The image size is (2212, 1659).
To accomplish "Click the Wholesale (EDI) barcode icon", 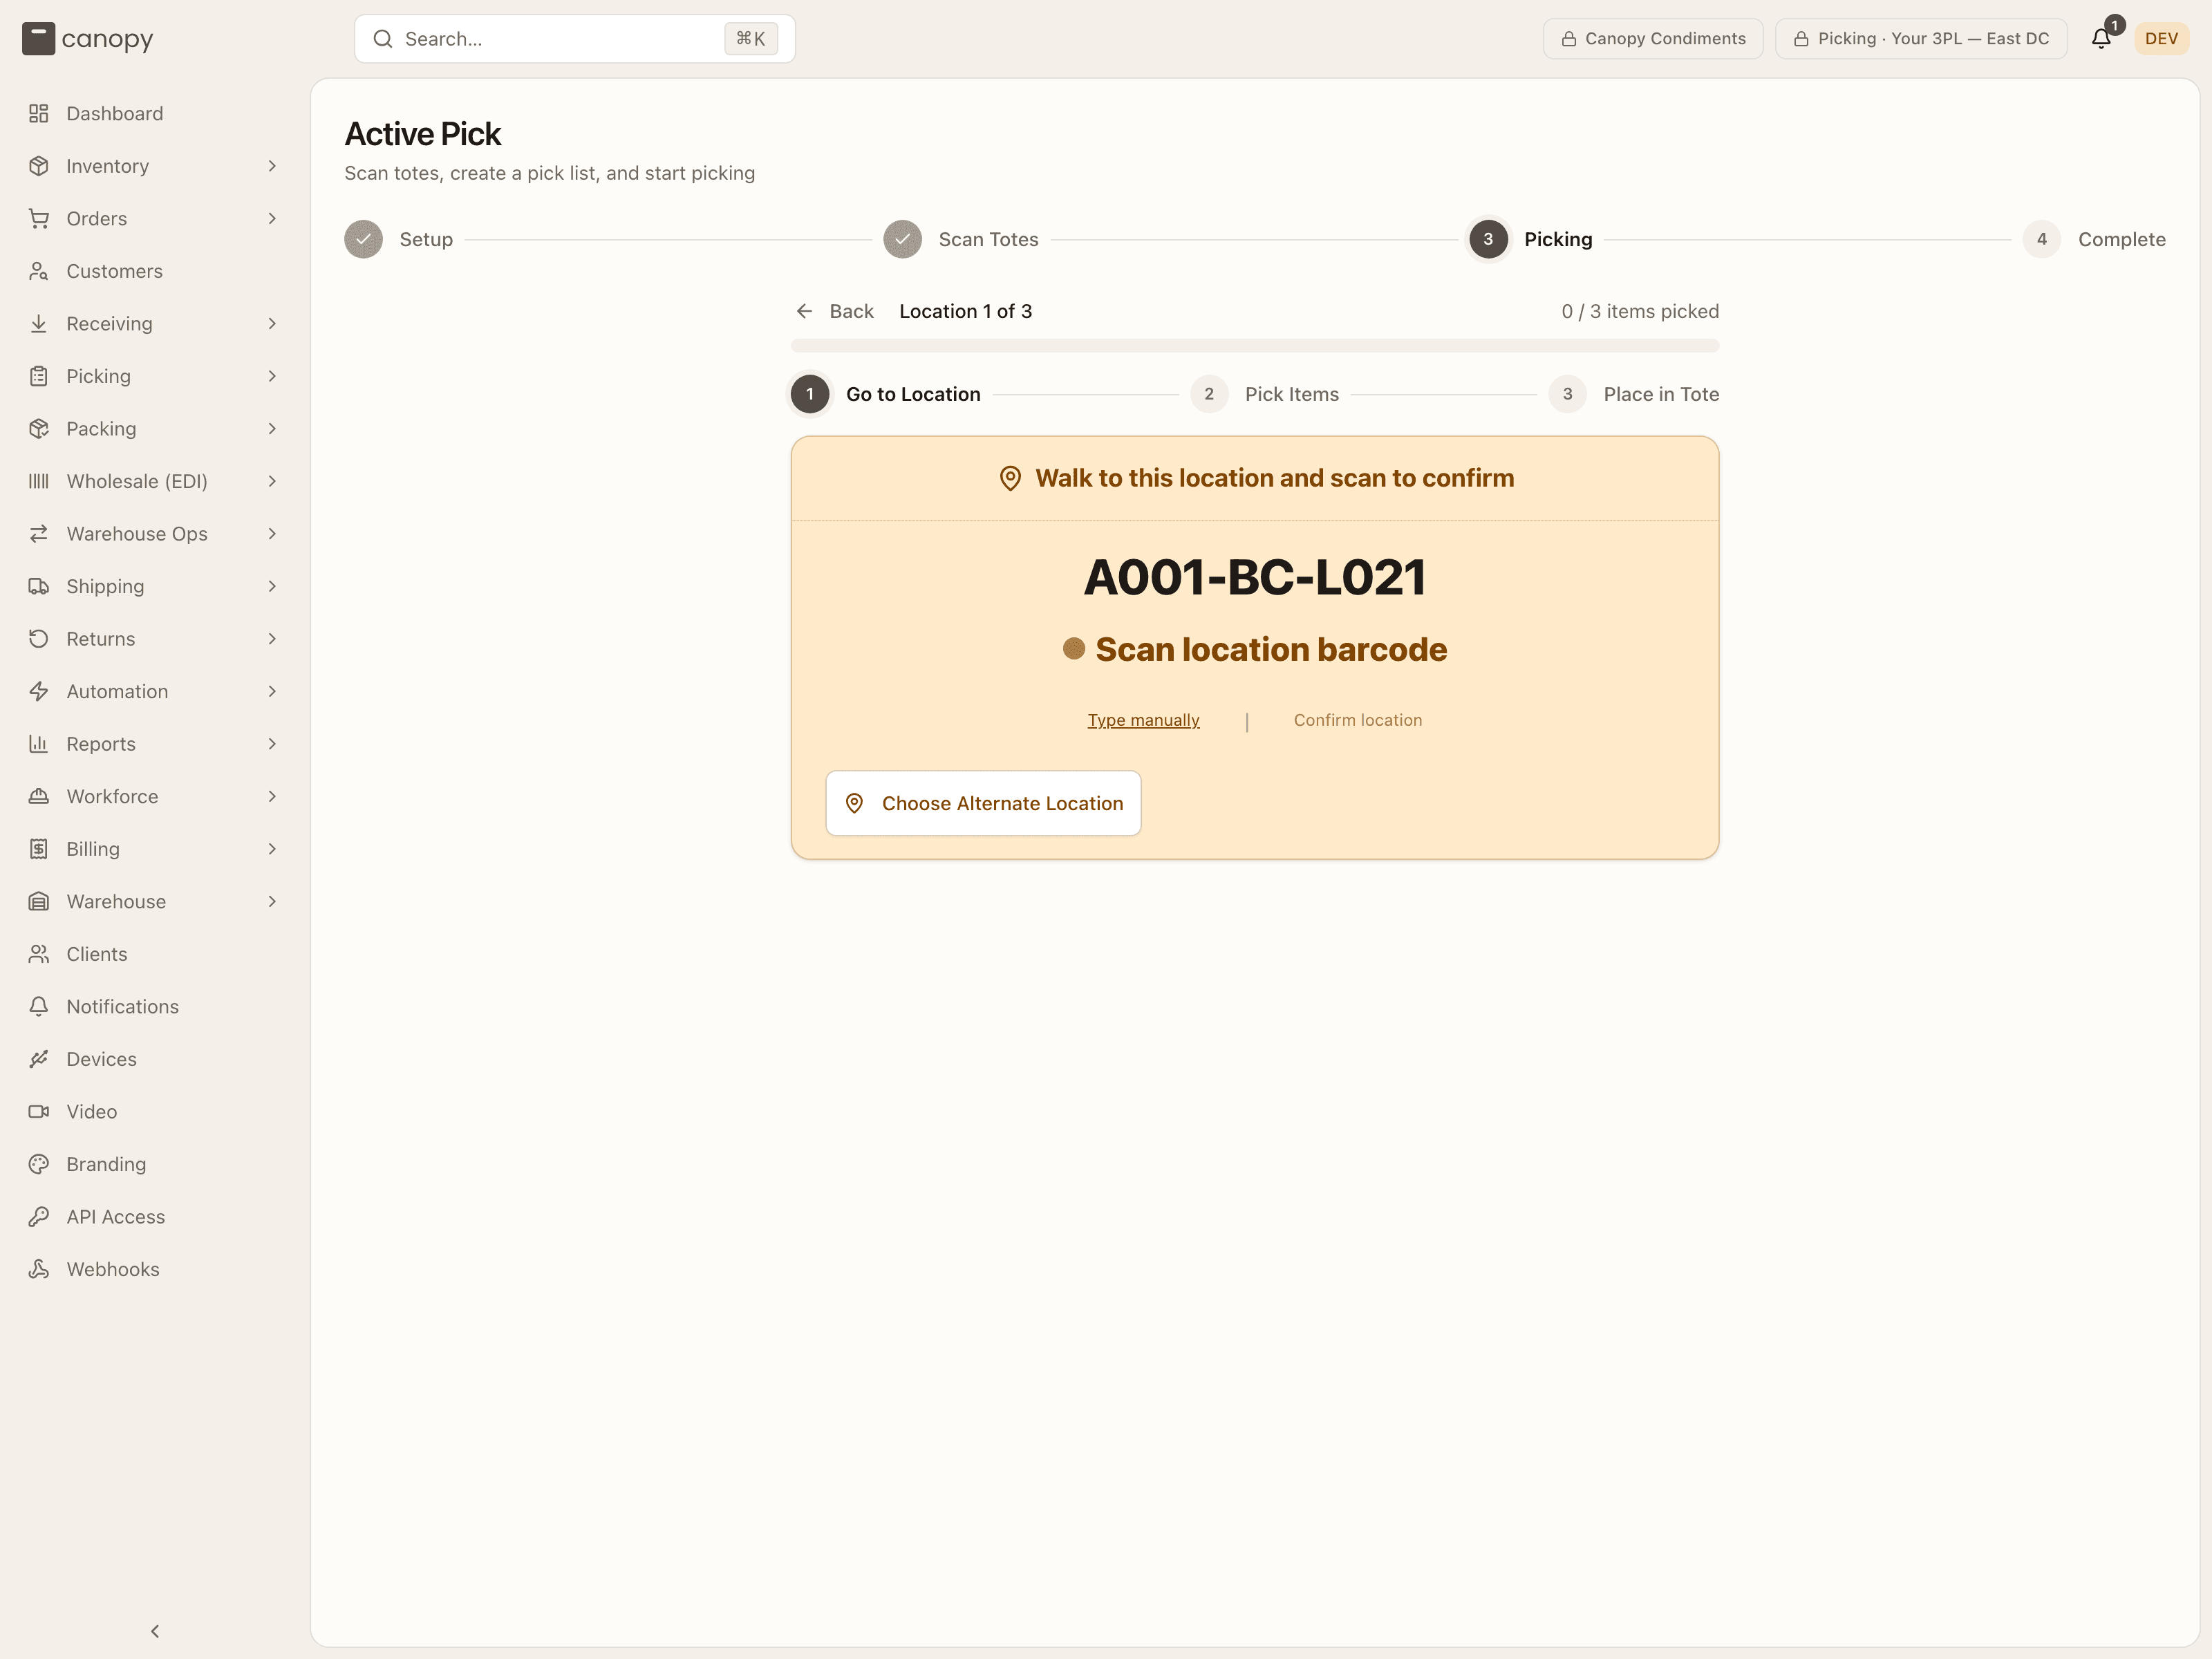I will click(39, 481).
